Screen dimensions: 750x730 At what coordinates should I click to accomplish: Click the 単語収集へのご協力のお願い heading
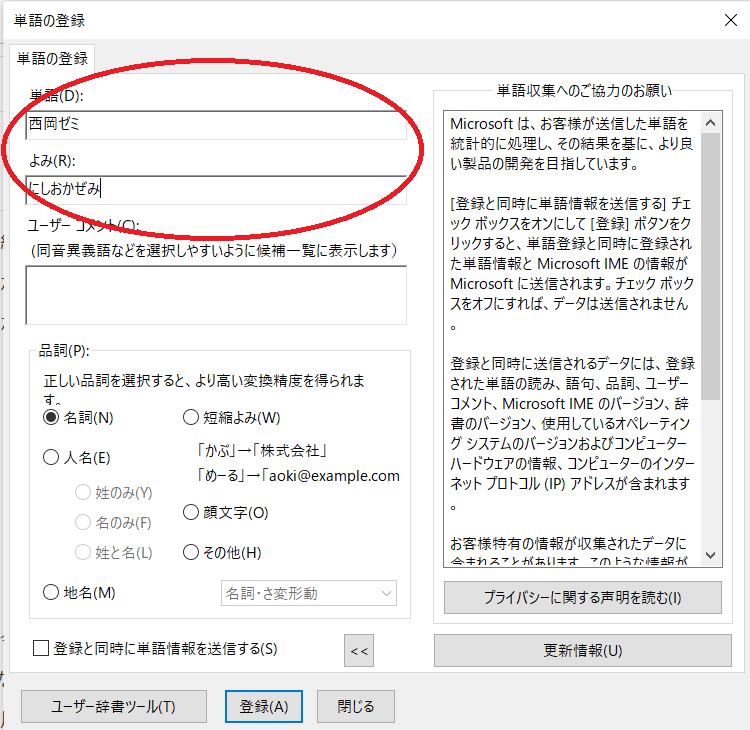pyautogui.click(x=585, y=90)
